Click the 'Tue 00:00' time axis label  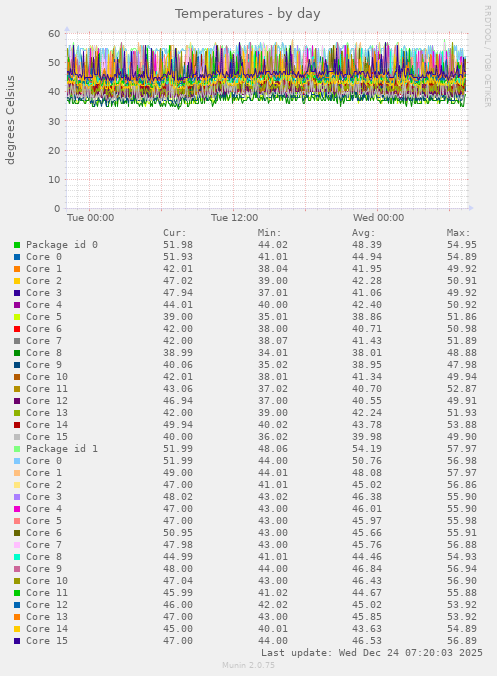(91, 218)
